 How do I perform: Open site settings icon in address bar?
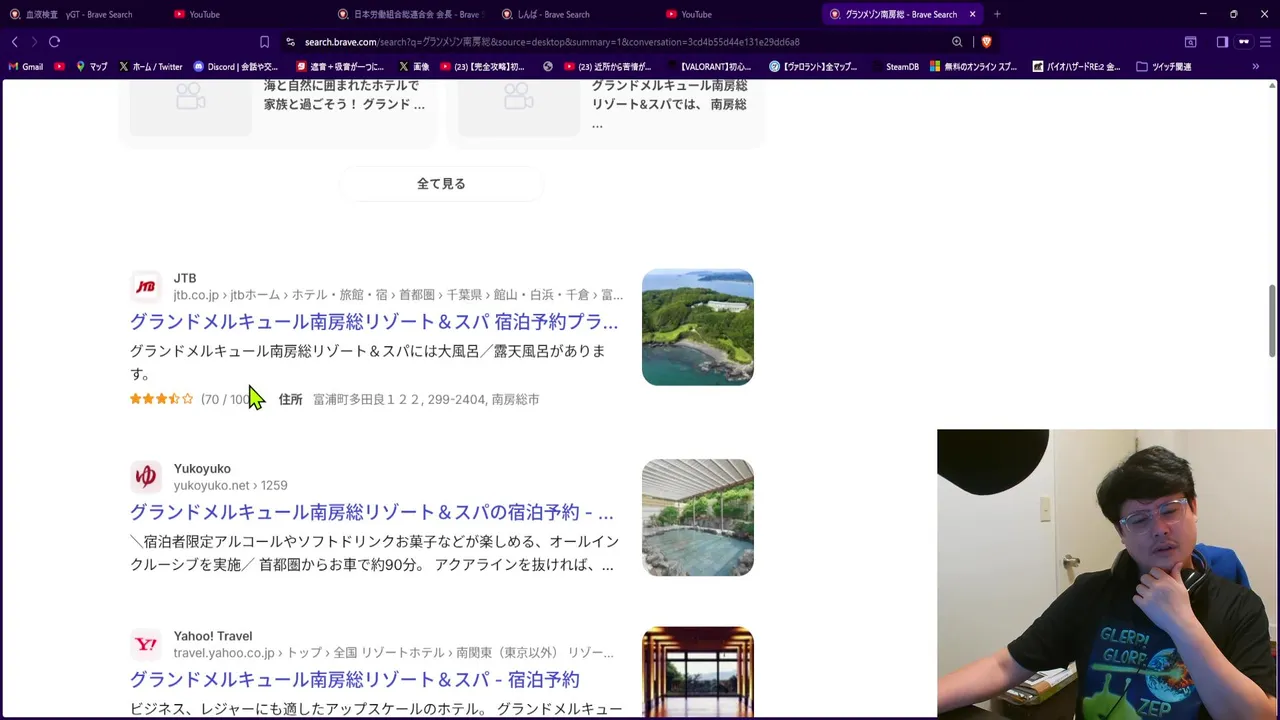click(290, 42)
